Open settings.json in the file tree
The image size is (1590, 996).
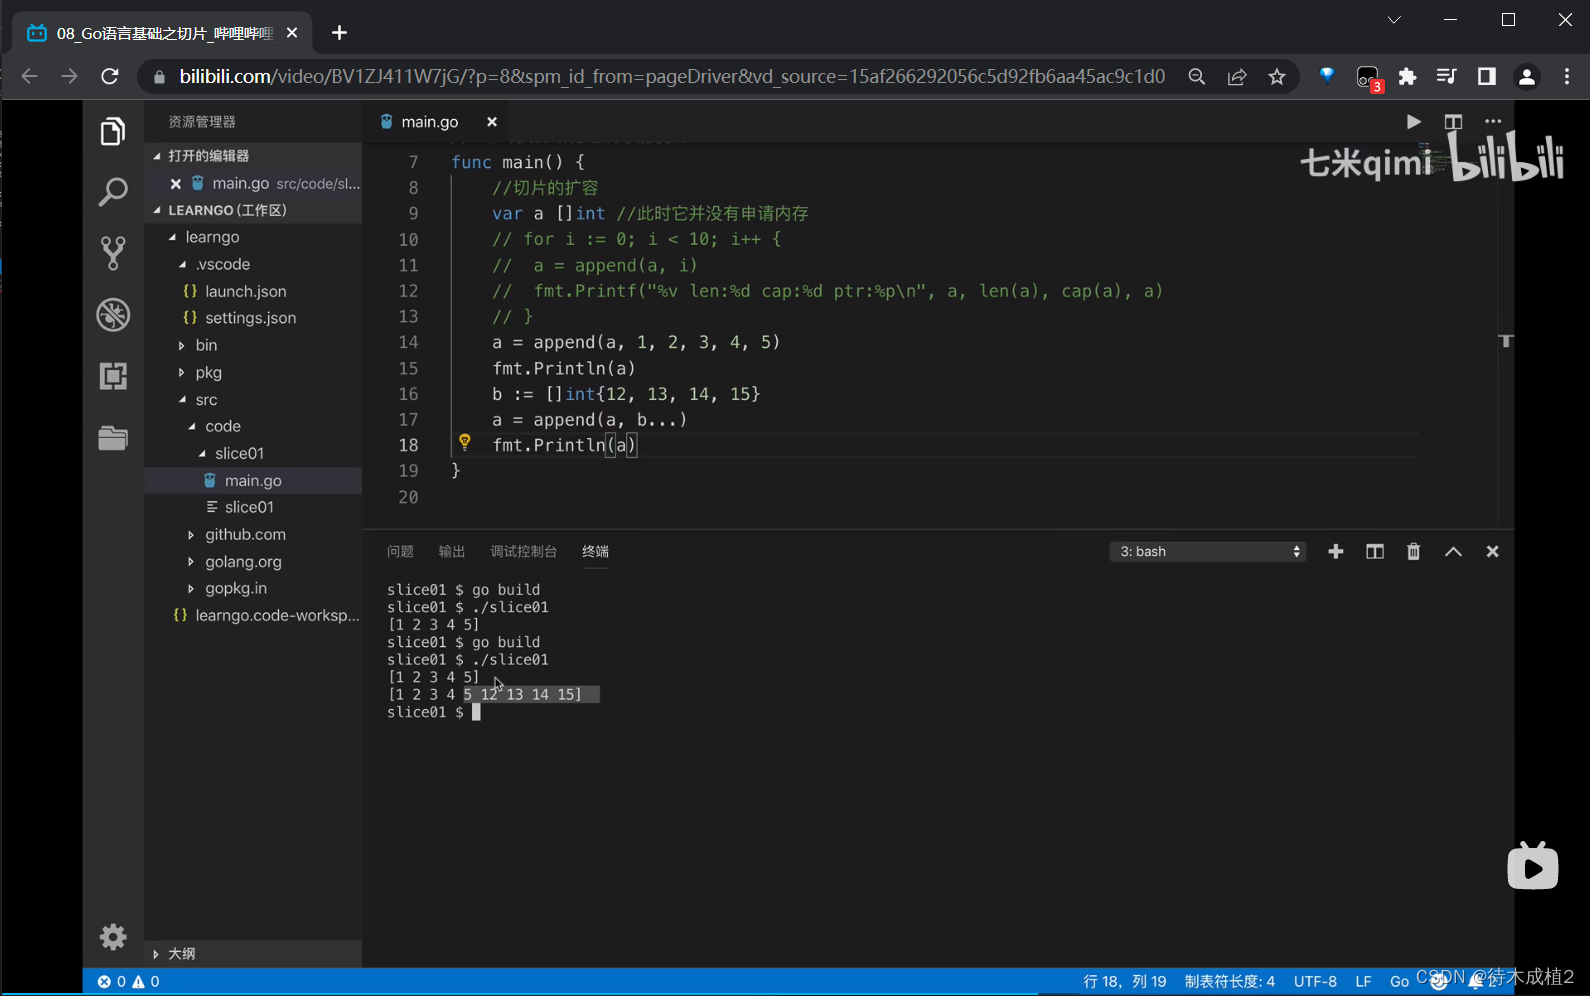click(250, 318)
